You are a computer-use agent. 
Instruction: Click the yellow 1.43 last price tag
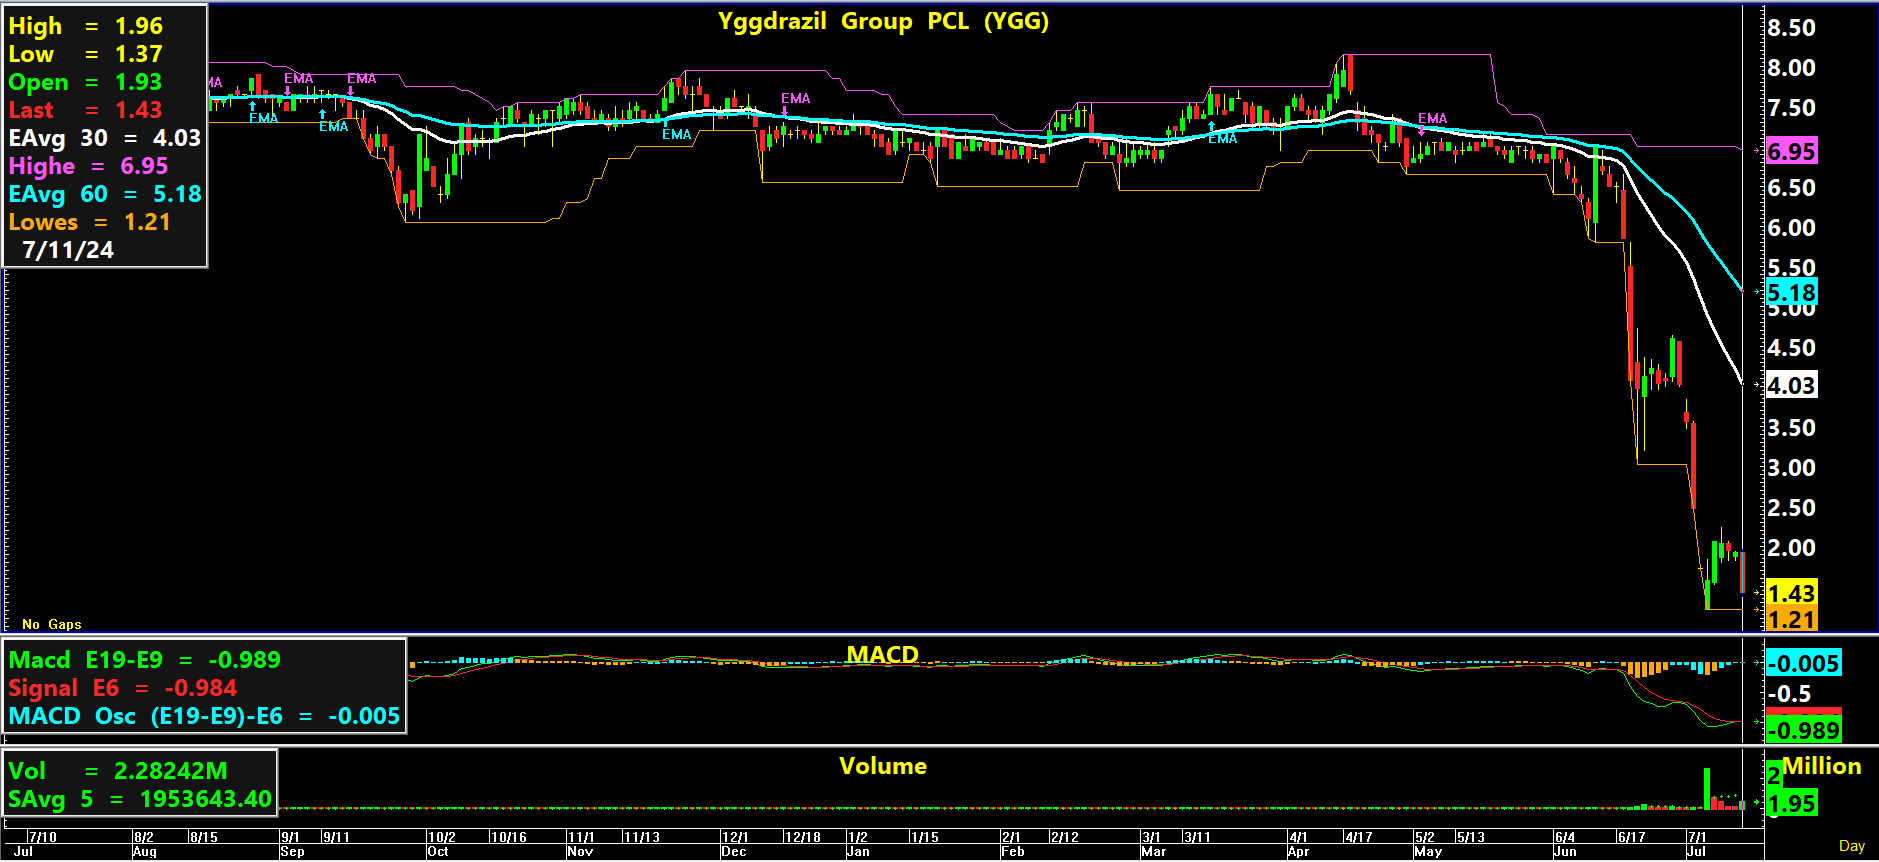coord(1791,593)
